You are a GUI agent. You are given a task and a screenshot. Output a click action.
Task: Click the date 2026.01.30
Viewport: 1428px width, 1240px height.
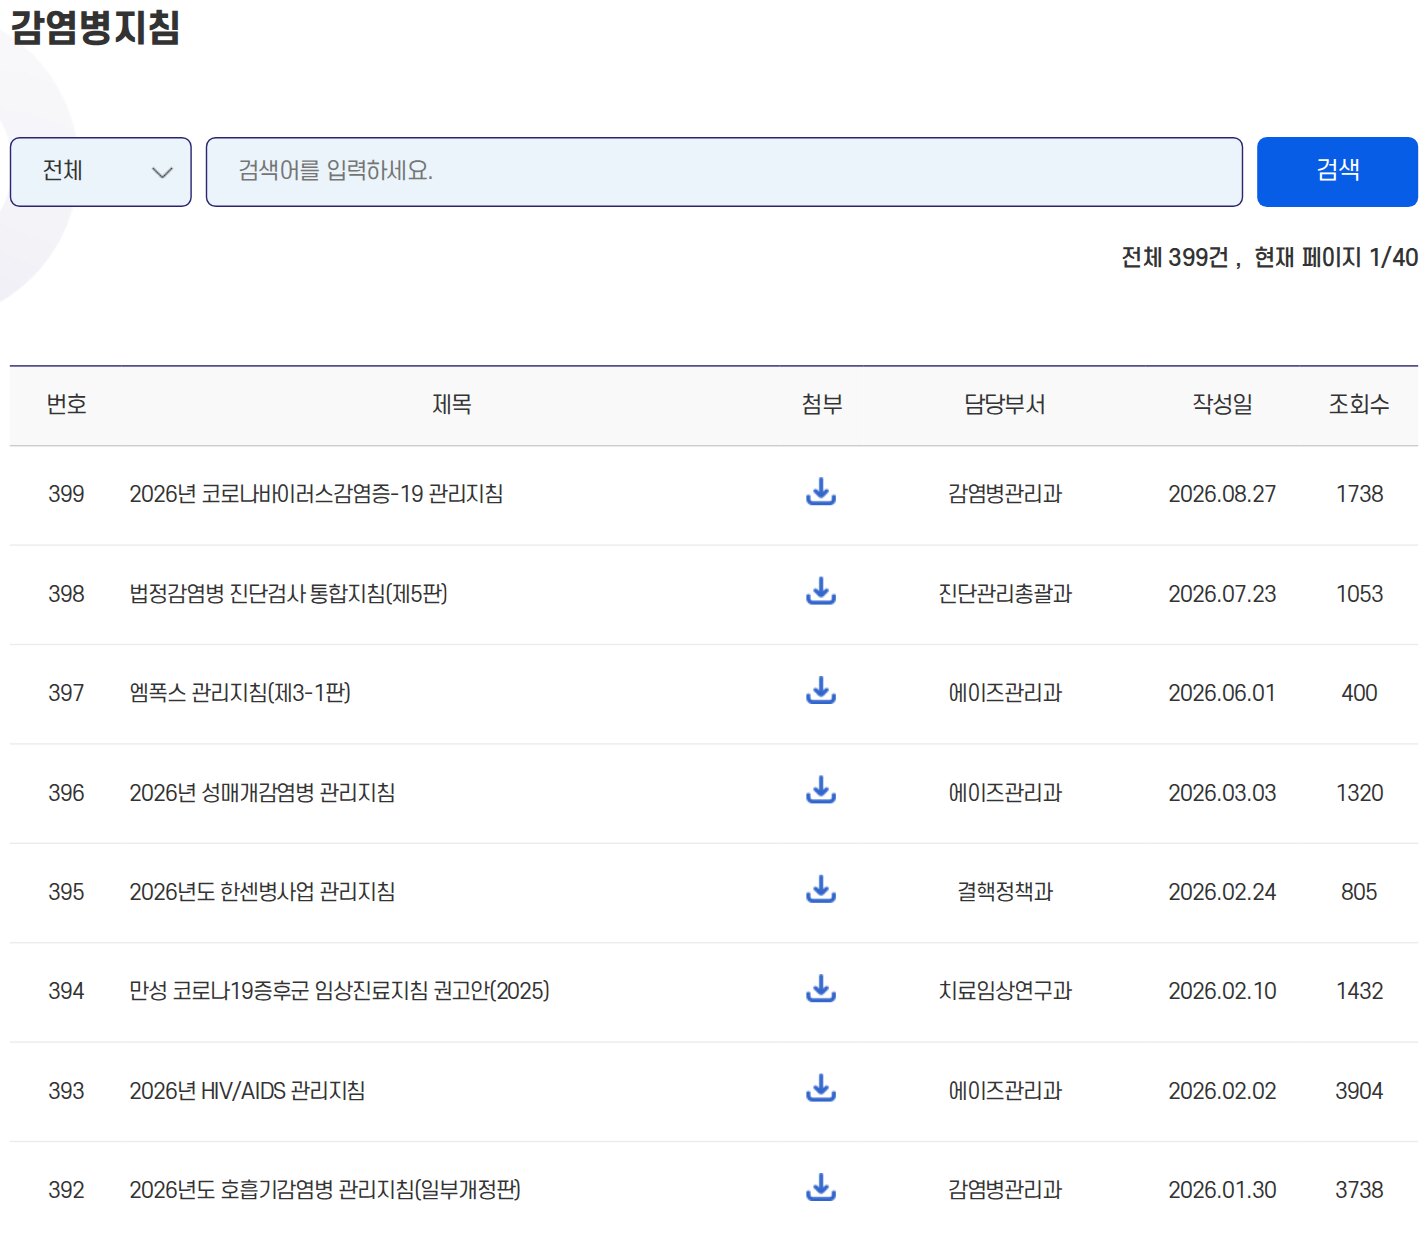[x=1222, y=1190]
